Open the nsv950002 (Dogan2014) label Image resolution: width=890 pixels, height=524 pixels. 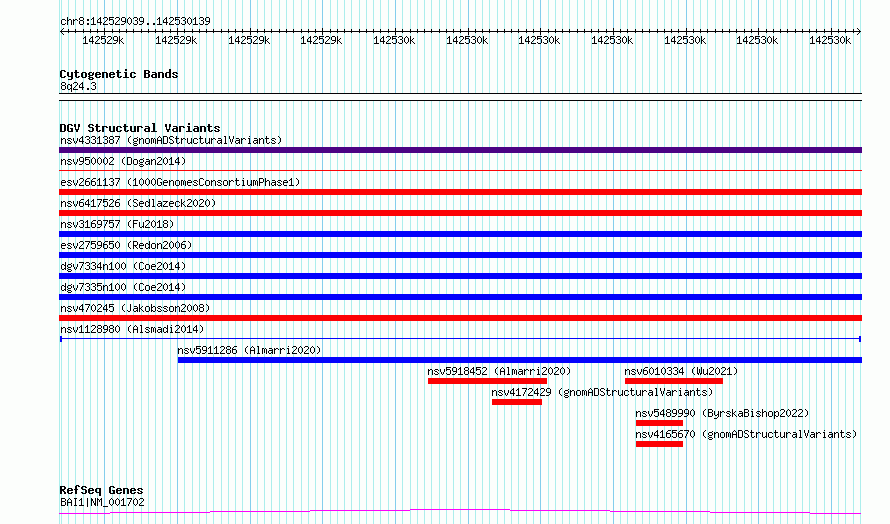click(123, 161)
